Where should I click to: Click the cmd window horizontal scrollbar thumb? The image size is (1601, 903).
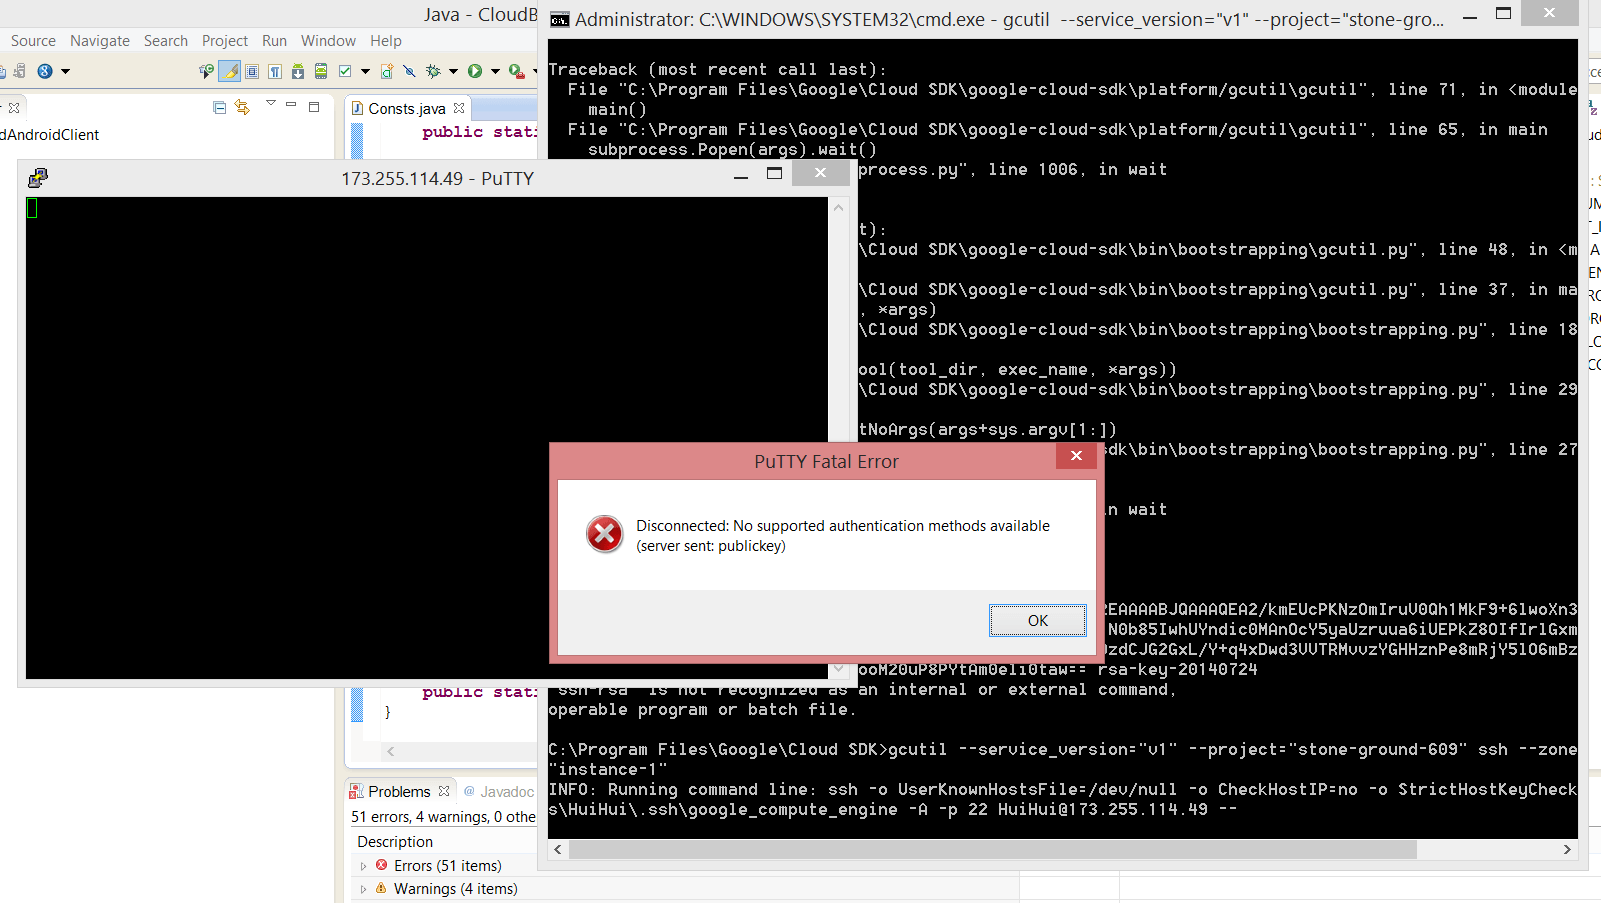tap(993, 849)
